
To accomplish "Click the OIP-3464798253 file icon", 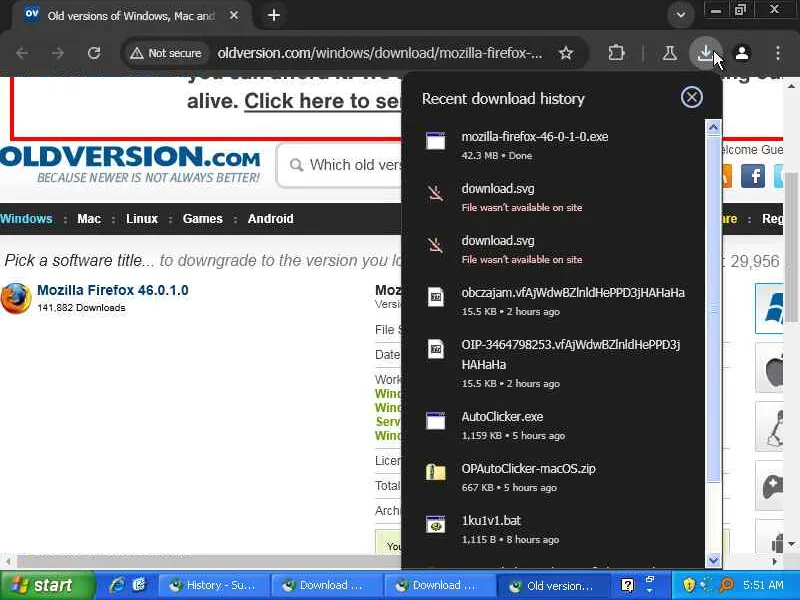I will [x=436, y=349].
